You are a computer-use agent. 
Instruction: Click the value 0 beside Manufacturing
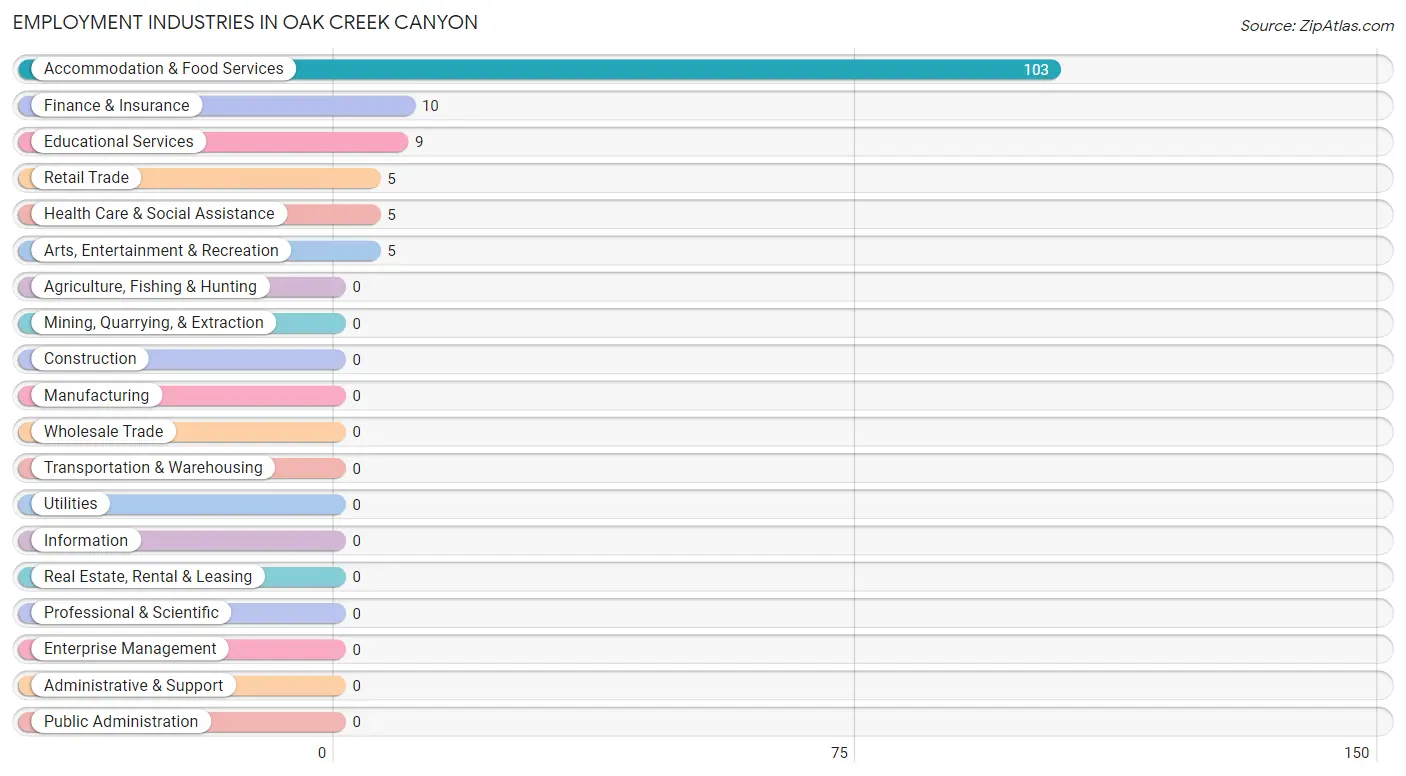coord(356,396)
